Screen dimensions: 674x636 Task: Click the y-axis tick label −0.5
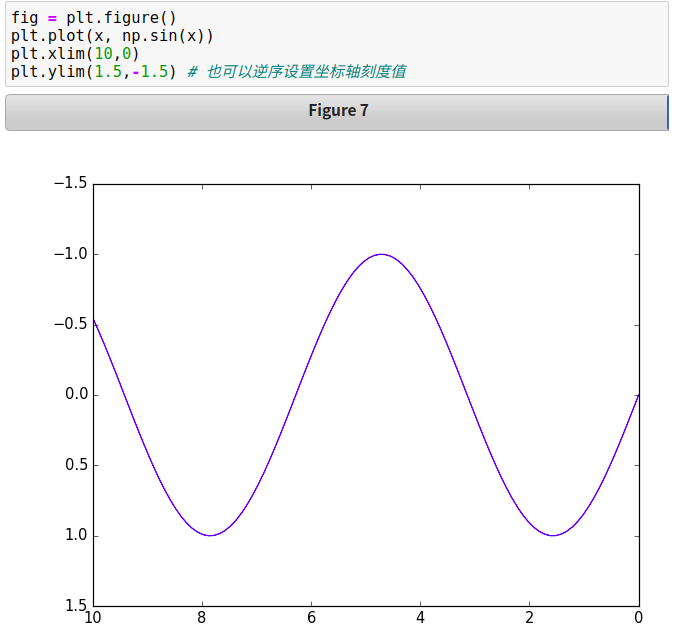click(71, 324)
